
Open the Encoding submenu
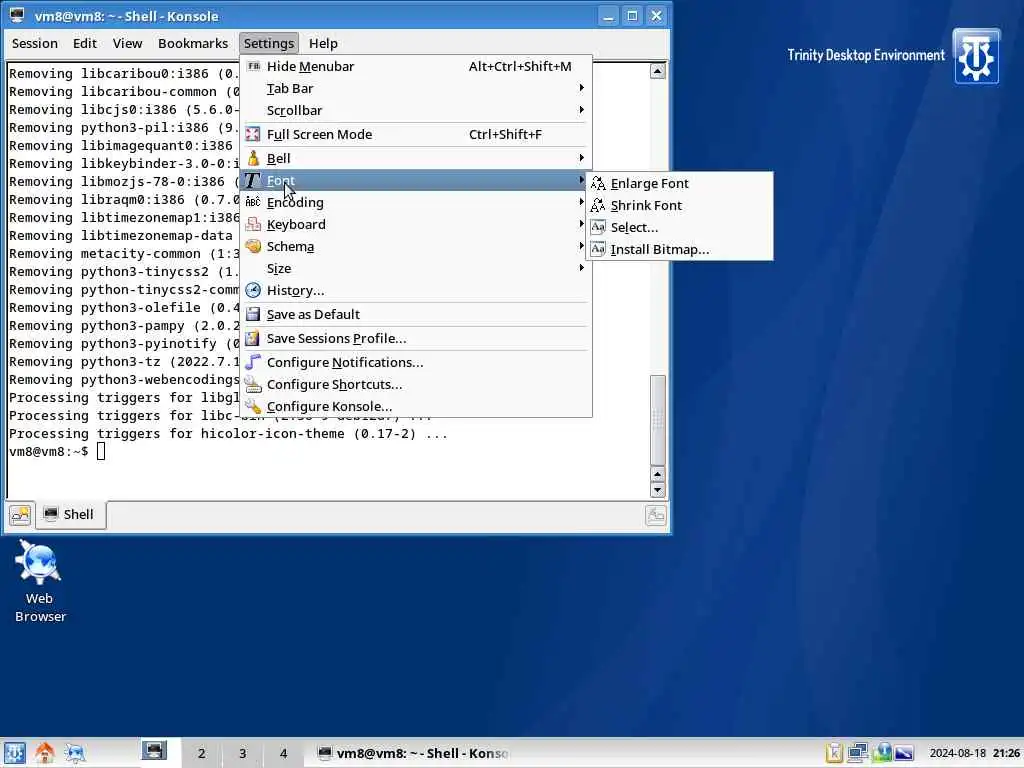point(417,202)
